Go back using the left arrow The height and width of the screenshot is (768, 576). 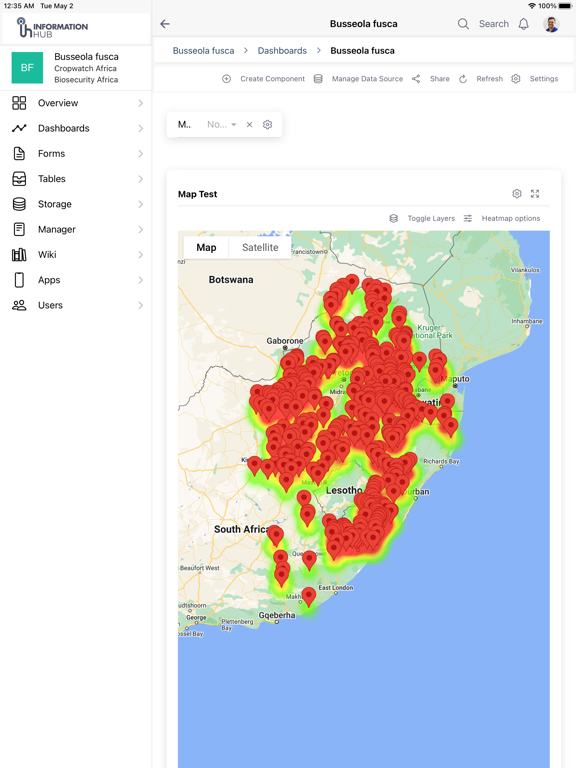point(165,24)
